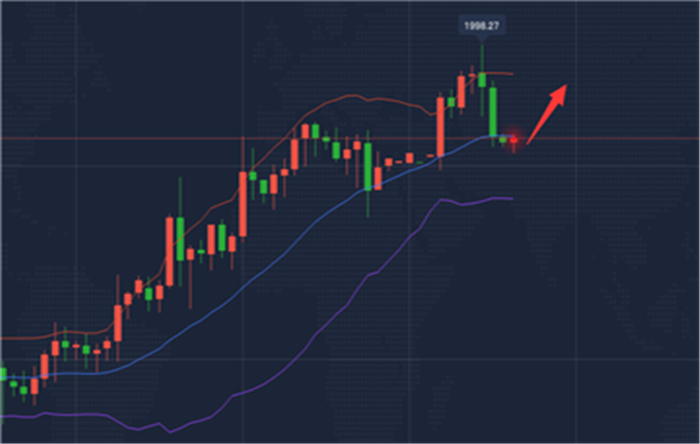Click the tallest red candle left of the peak
700x444 pixels.
[x=441, y=126]
